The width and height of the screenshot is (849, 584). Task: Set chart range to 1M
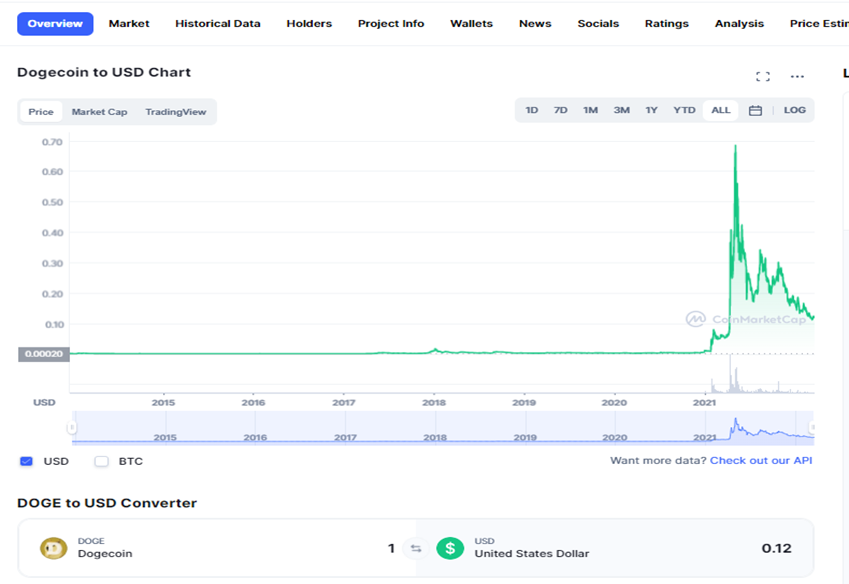[590, 110]
